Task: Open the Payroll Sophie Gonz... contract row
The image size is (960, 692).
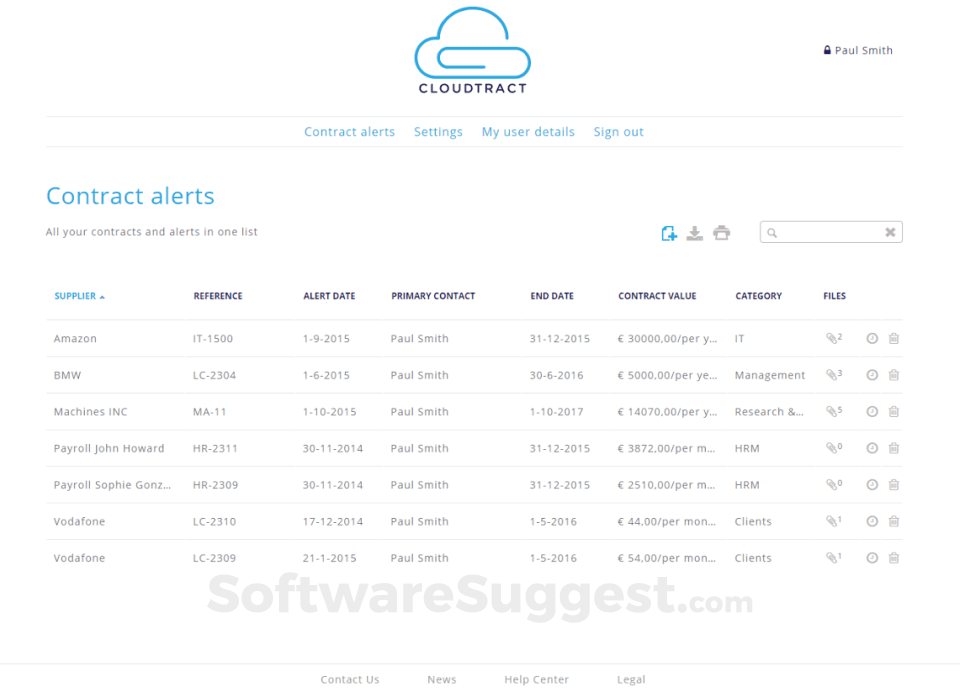Action: pyautogui.click(x=112, y=485)
